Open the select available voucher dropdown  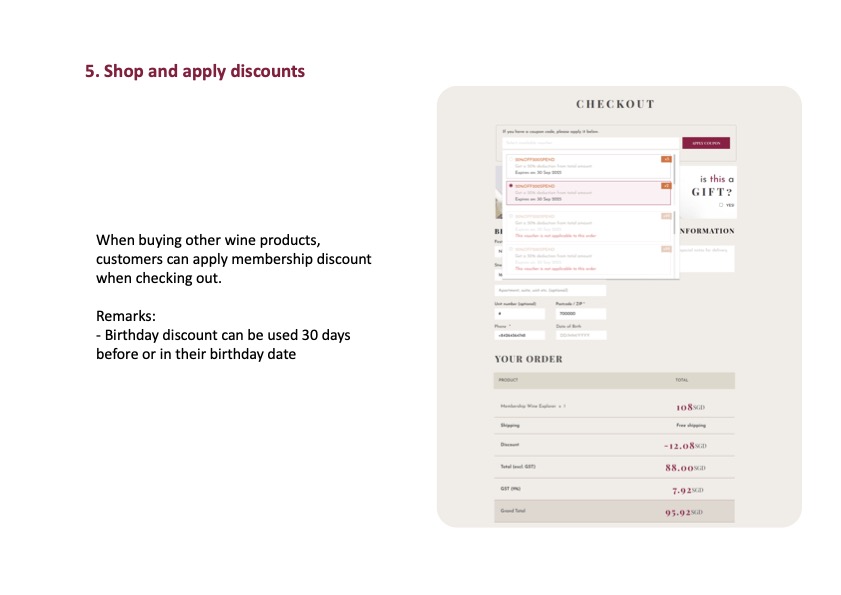point(588,143)
